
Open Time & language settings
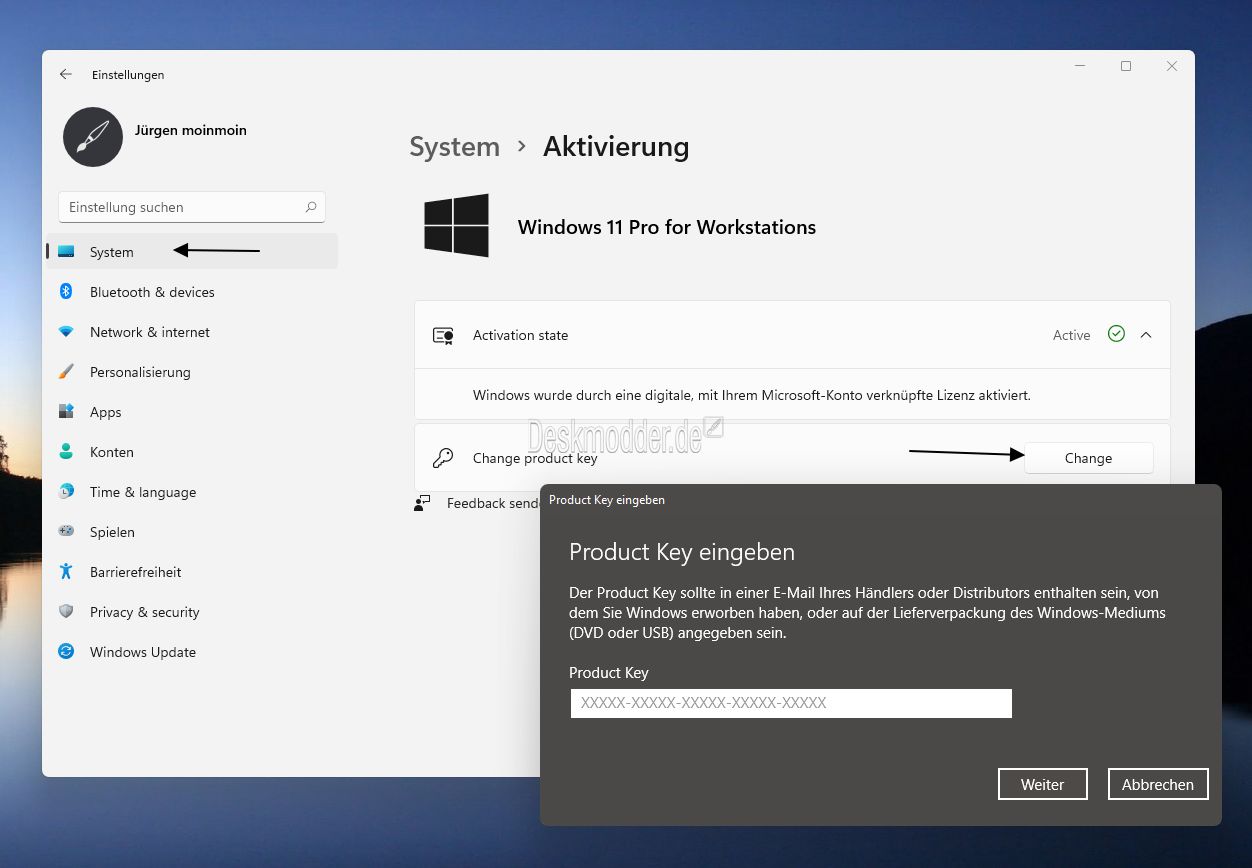tap(192, 492)
